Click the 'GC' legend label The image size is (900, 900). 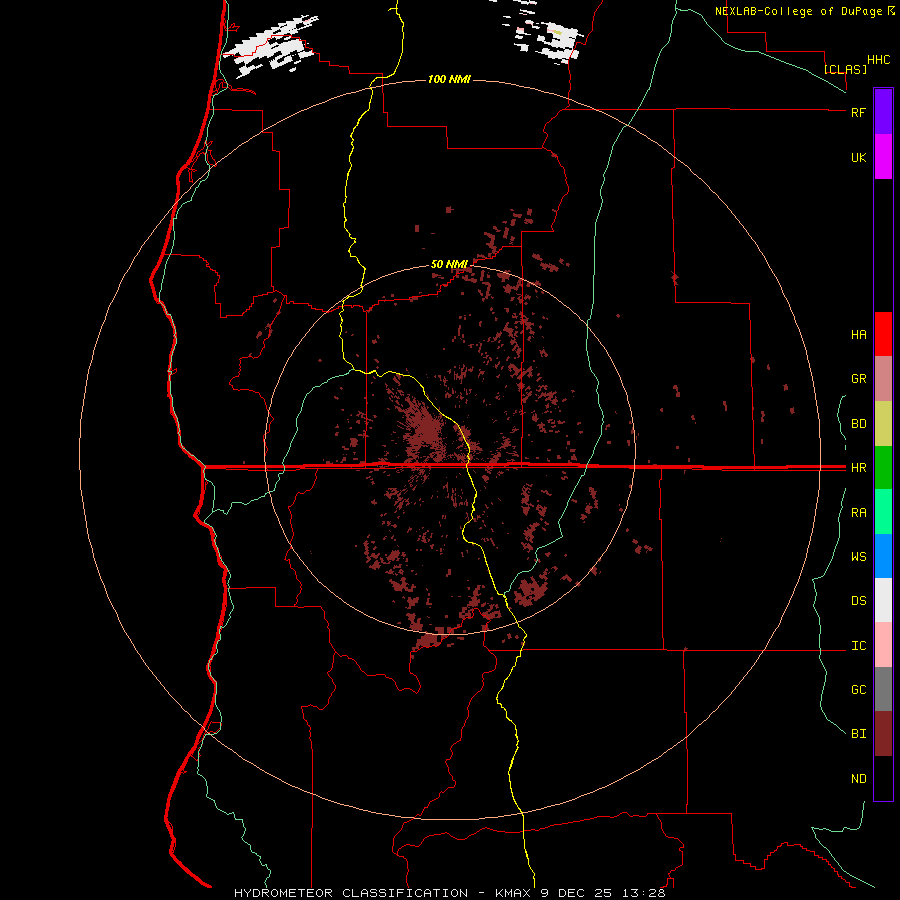pos(858,690)
